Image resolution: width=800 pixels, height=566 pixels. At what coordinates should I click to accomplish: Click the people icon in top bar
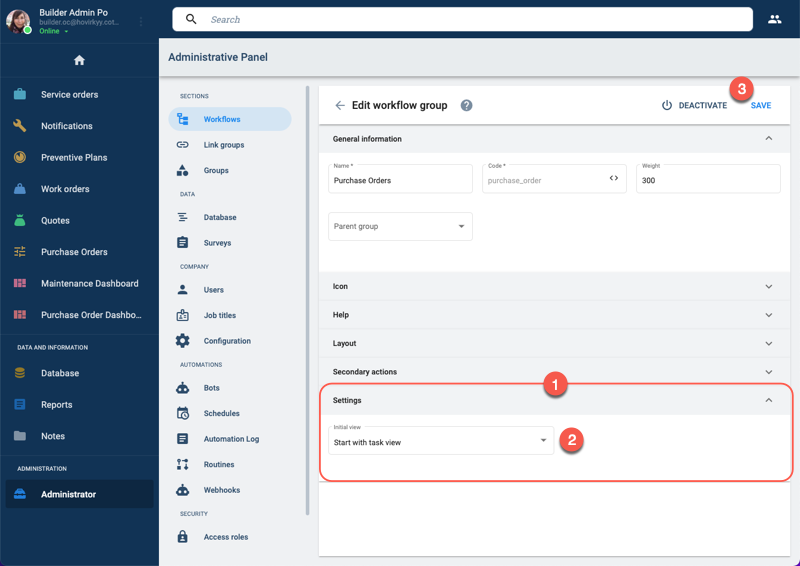[x=774, y=19]
